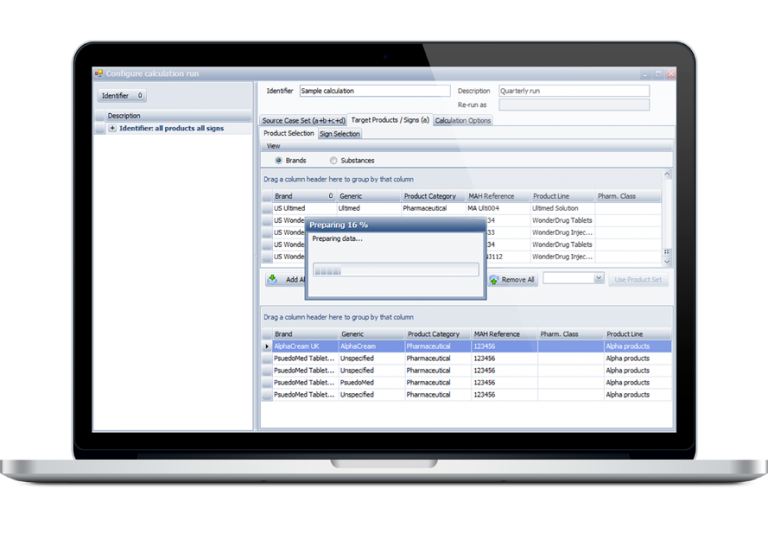Click the Description field containing 'Quarterly run'
Image resolution: width=768 pixels, height=533 pixels.
pyautogui.click(x=572, y=91)
